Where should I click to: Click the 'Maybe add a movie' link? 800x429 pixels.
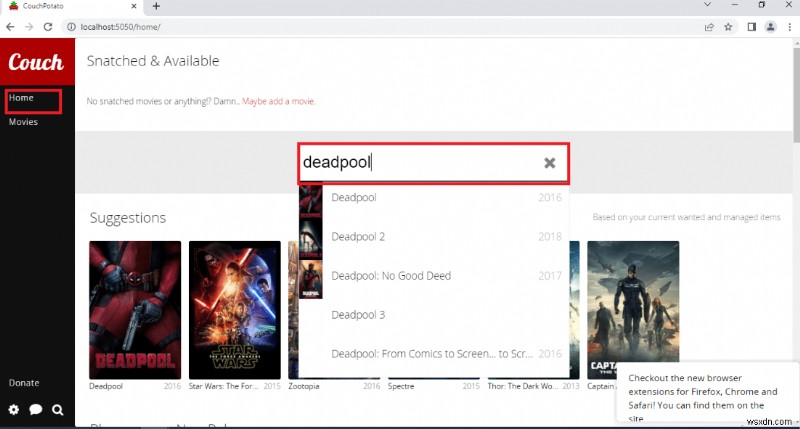[279, 101]
